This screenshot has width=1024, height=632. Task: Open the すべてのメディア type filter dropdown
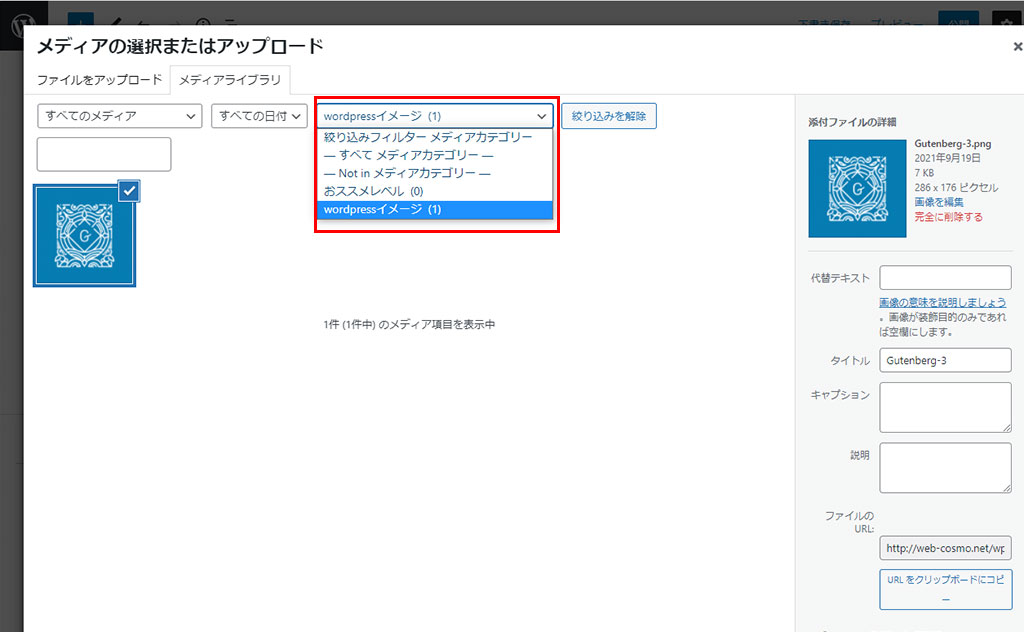click(119, 116)
